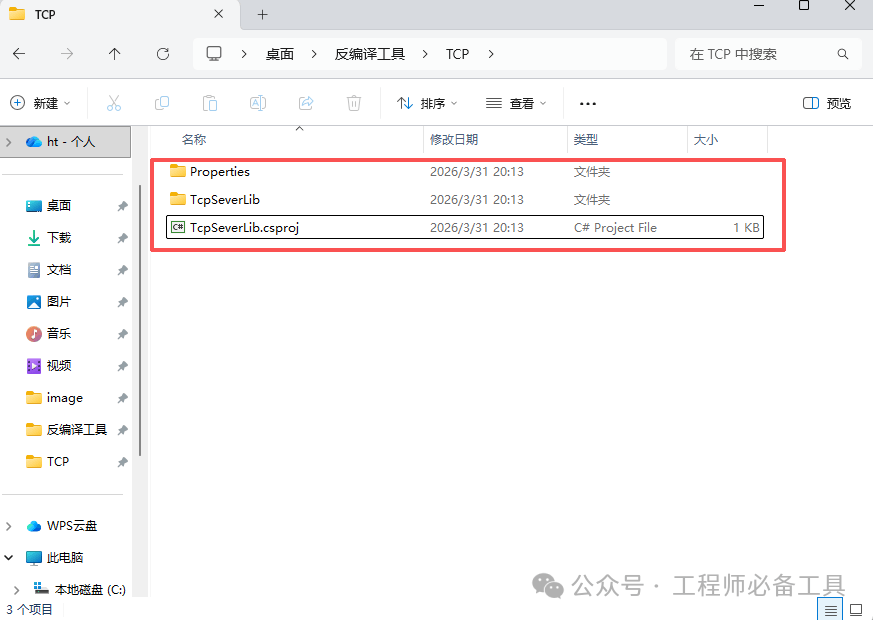The image size is (873, 620).
Task: Open the 新建 dropdown menu
Action: 41,103
